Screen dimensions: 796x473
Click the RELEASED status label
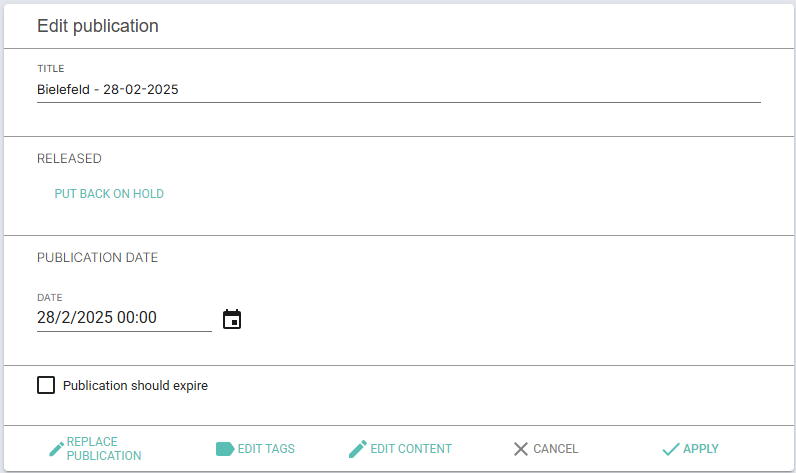[69, 159]
